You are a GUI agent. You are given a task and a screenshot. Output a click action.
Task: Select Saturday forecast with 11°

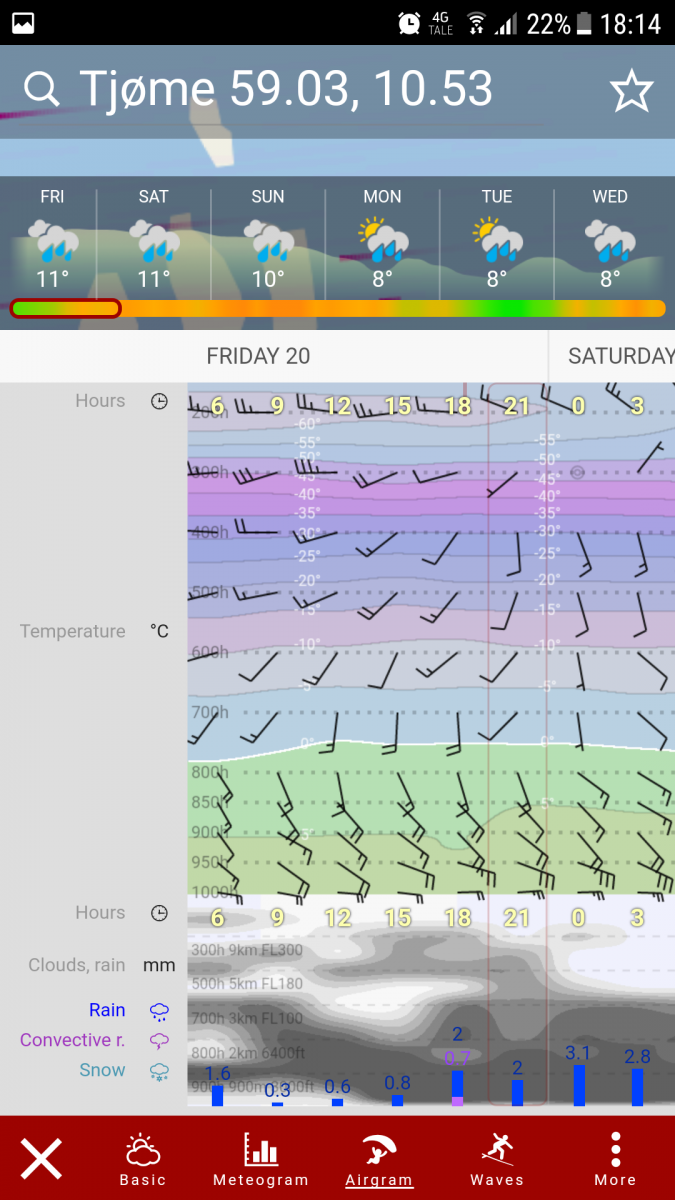154,240
